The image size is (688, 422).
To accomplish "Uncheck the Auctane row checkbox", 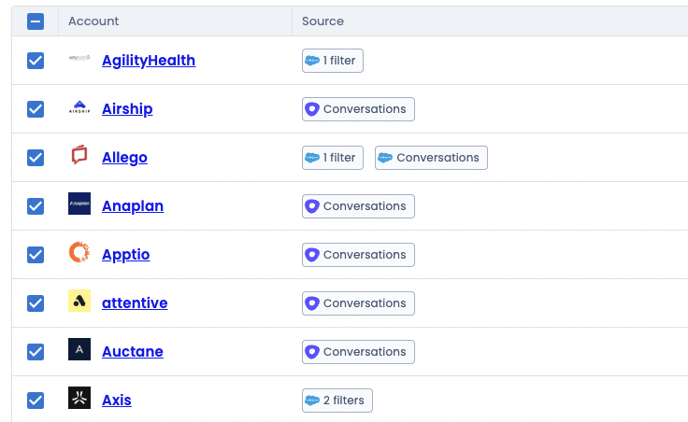I will [36, 352].
